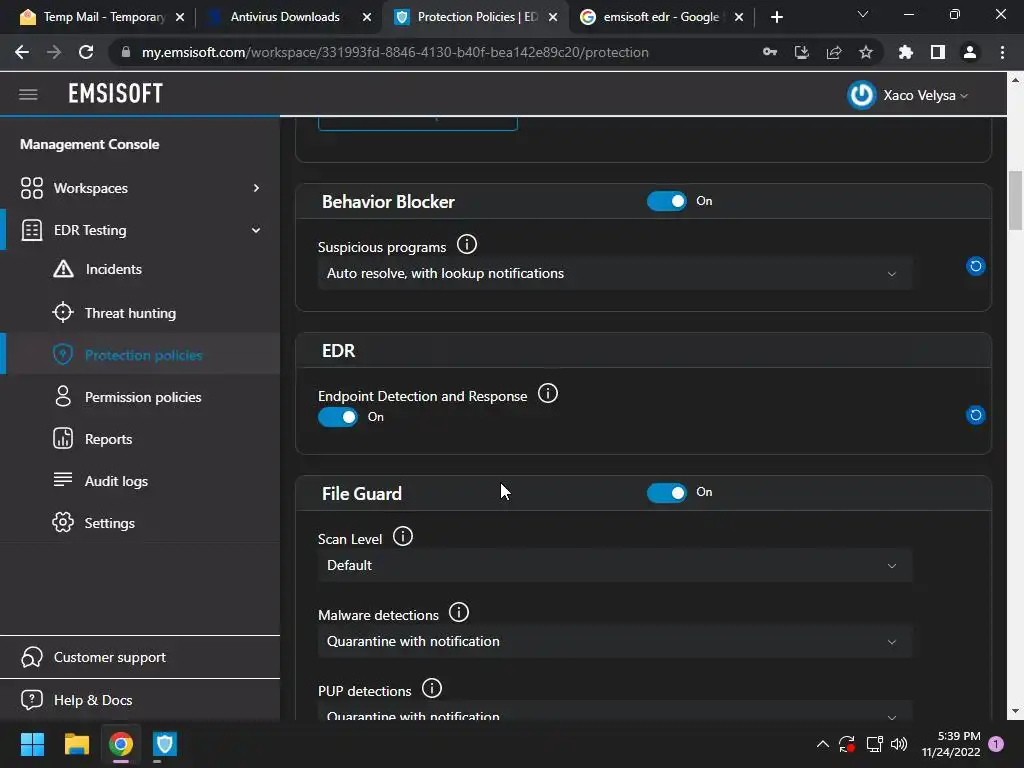Click the page vertical scrollbar thumb

click(x=1015, y=200)
